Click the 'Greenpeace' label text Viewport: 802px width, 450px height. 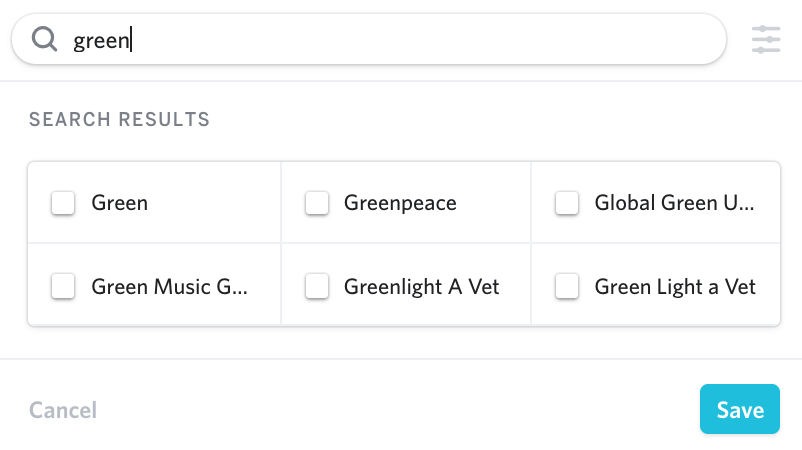tap(400, 204)
